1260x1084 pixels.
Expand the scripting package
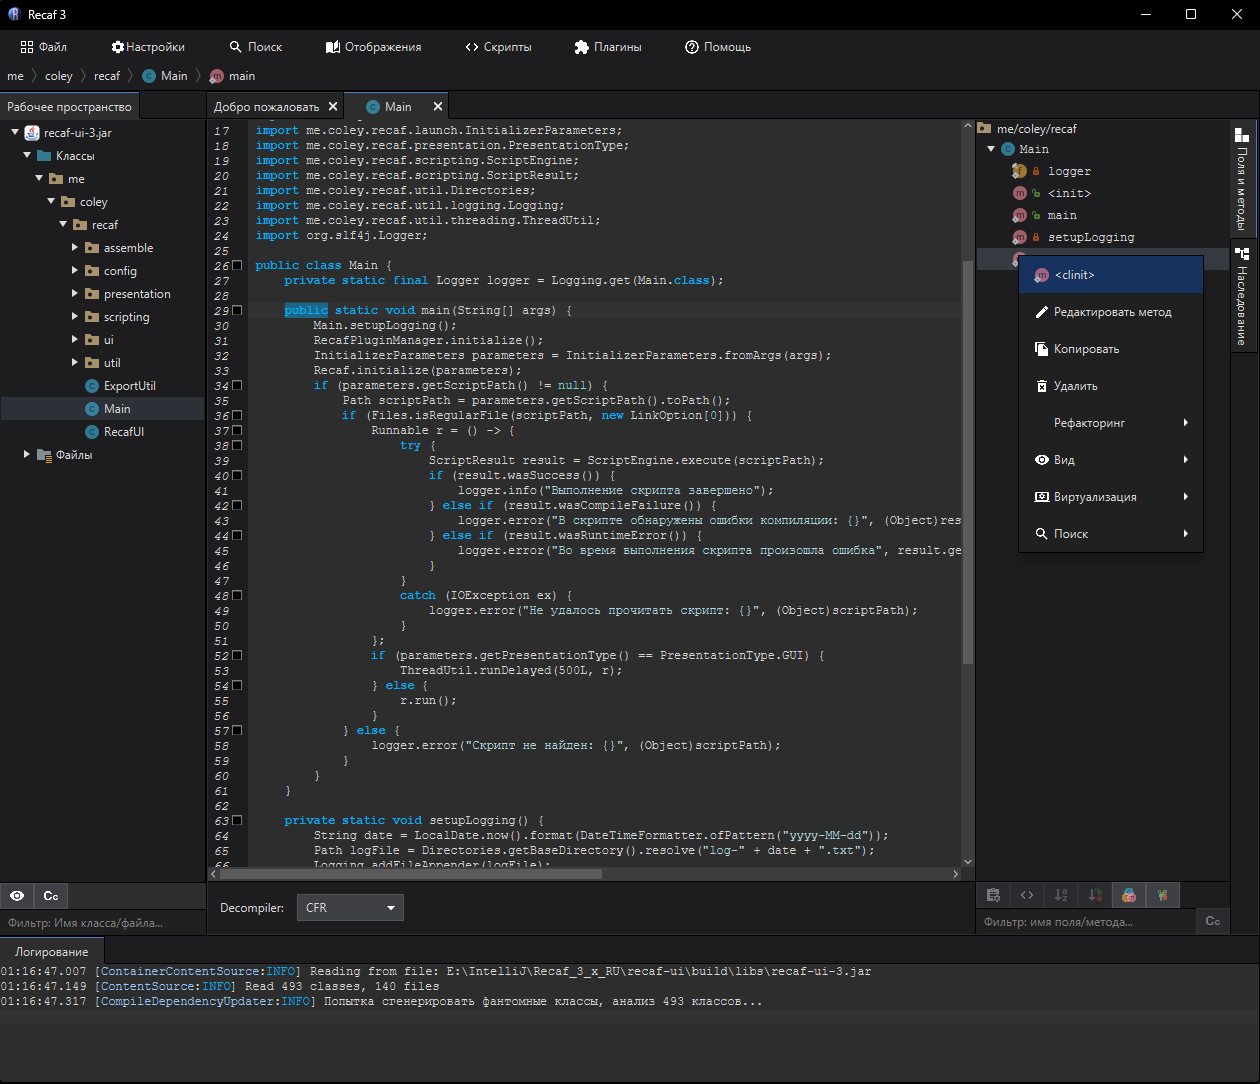(75, 316)
